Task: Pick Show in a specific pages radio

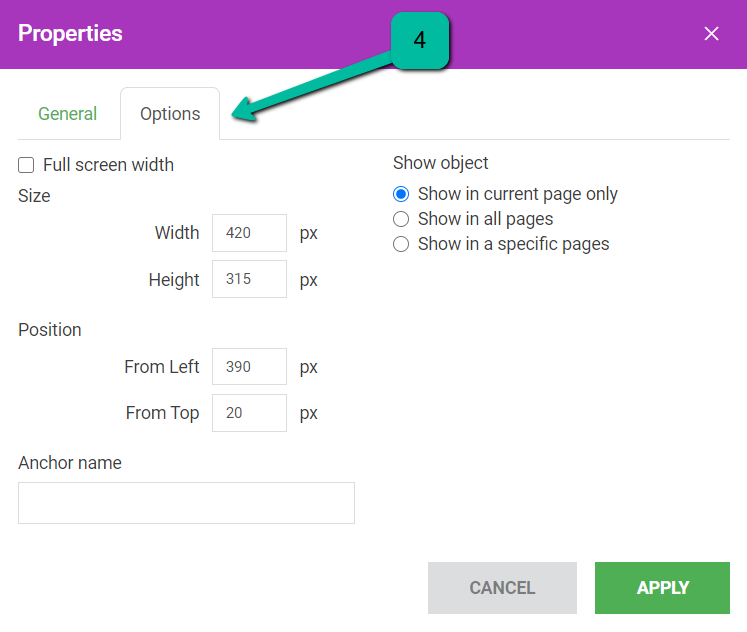Action: click(x=401, y=244)
